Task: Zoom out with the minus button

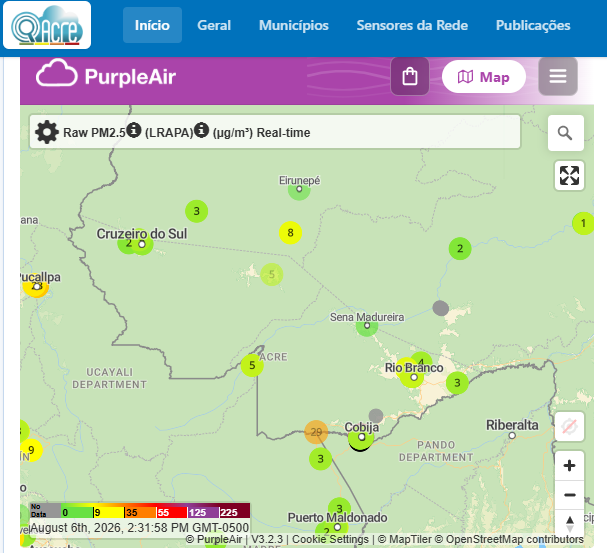Action: [x=569, y=495]
